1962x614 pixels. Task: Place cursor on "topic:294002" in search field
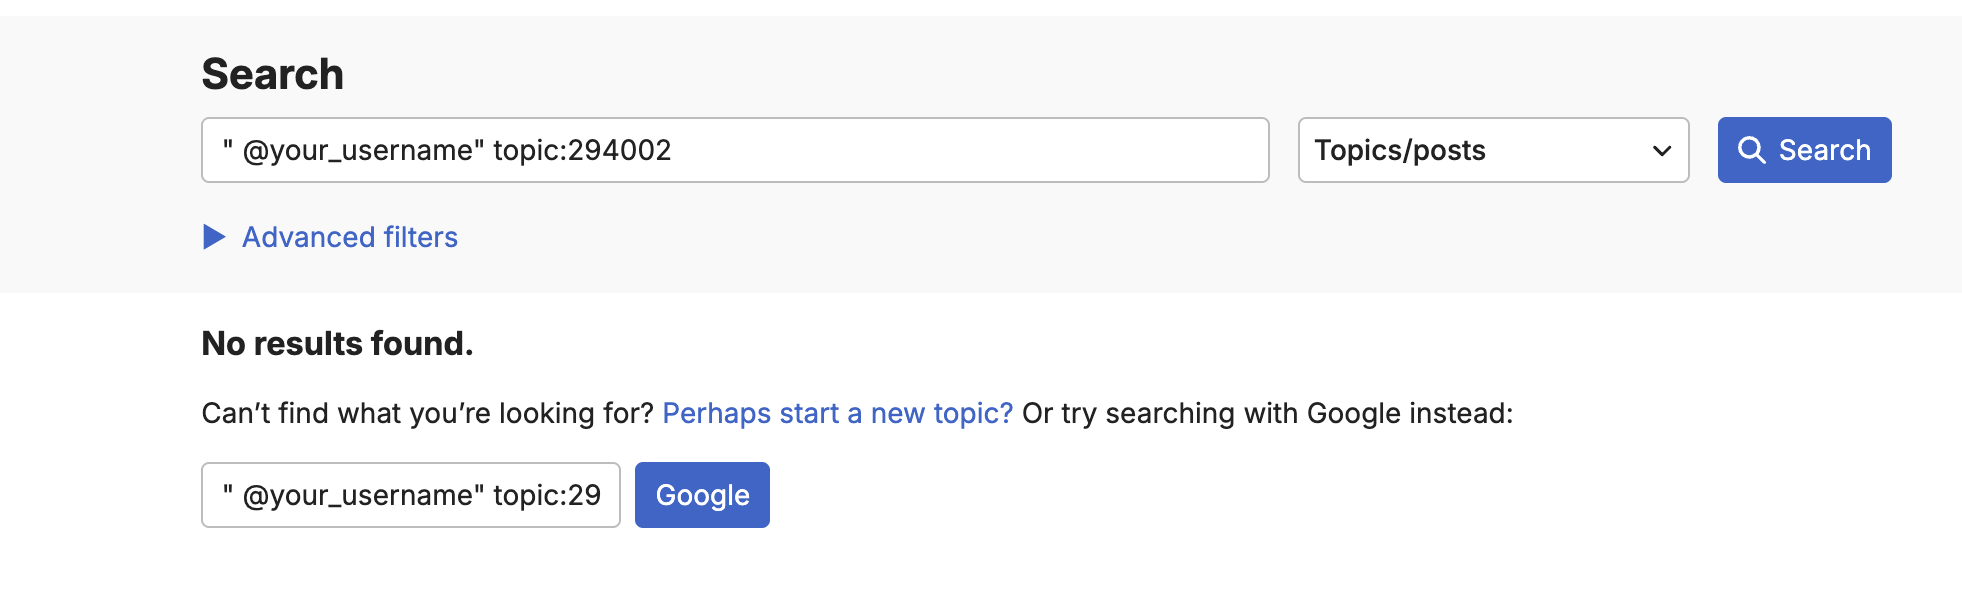click(x=582, y=150)
